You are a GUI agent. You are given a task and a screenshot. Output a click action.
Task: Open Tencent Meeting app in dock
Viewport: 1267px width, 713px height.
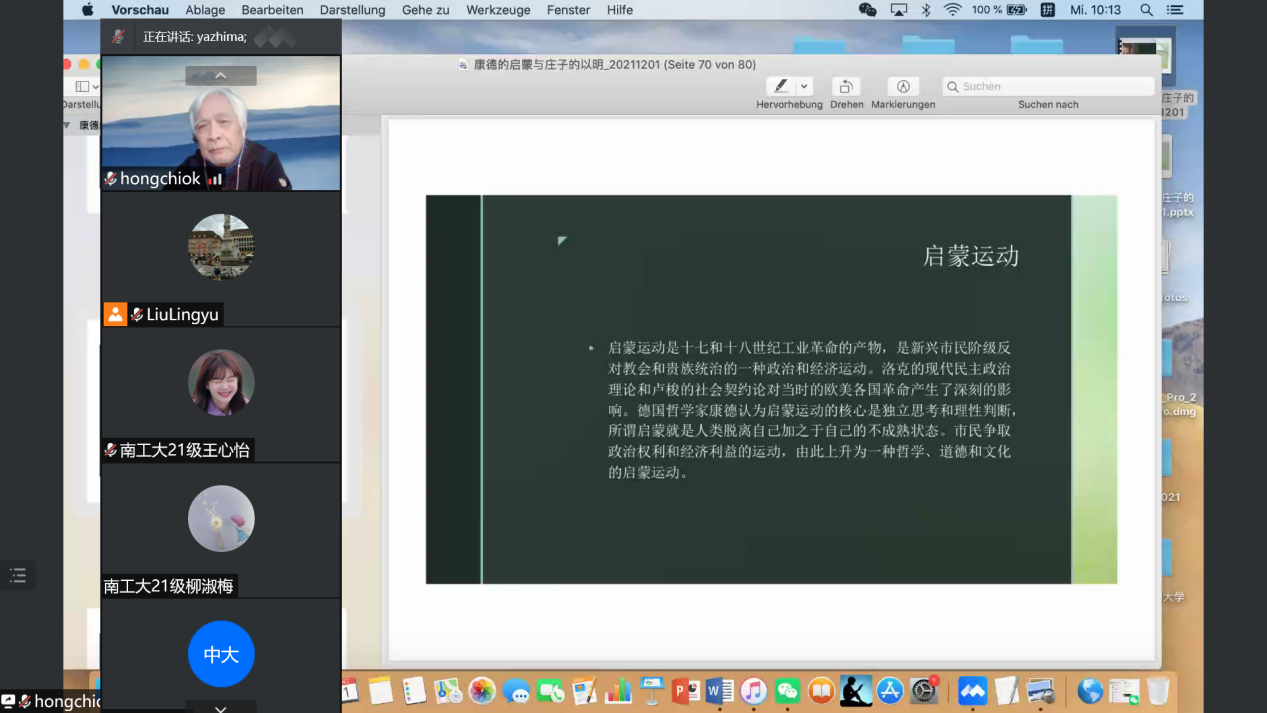pyautogui.click(x=972, y=691)
